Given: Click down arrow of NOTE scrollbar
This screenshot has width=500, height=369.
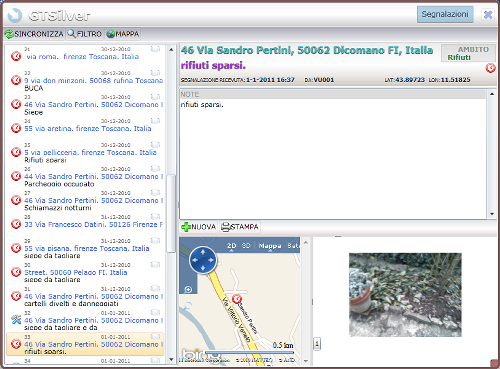Looking at the screenshot, I should (x=492, y=214).
